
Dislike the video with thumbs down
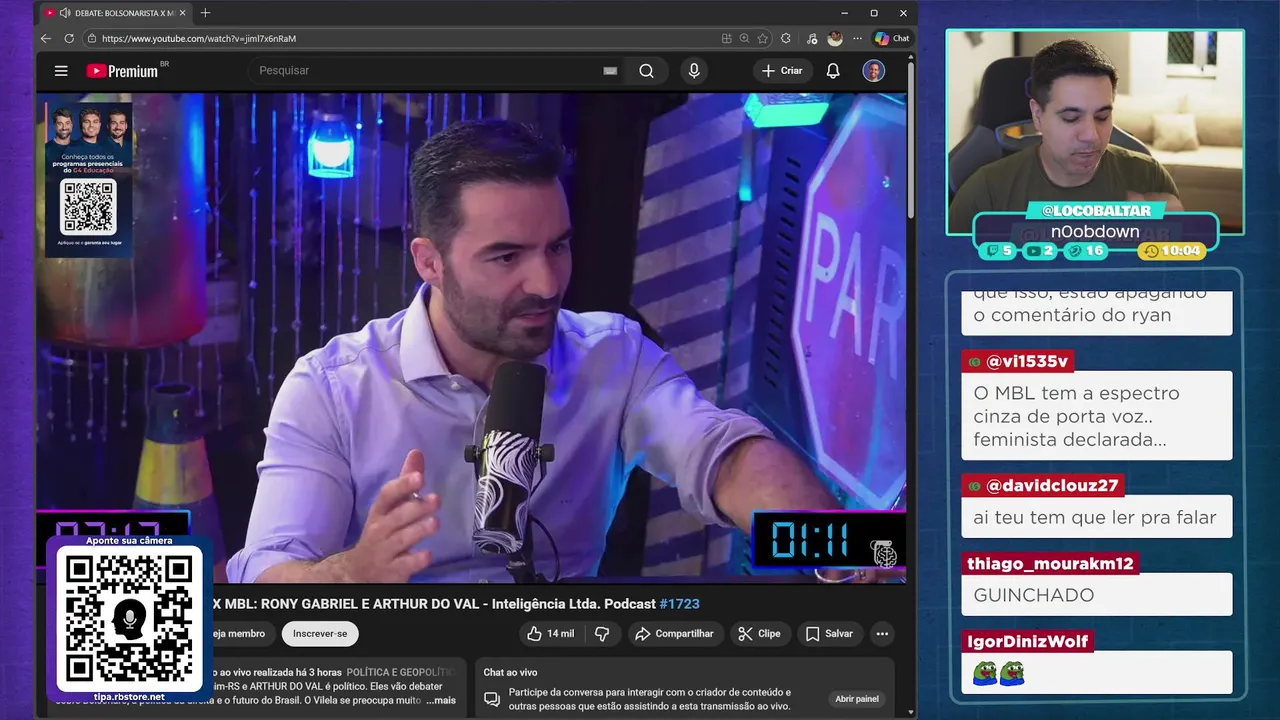(602, 634)
